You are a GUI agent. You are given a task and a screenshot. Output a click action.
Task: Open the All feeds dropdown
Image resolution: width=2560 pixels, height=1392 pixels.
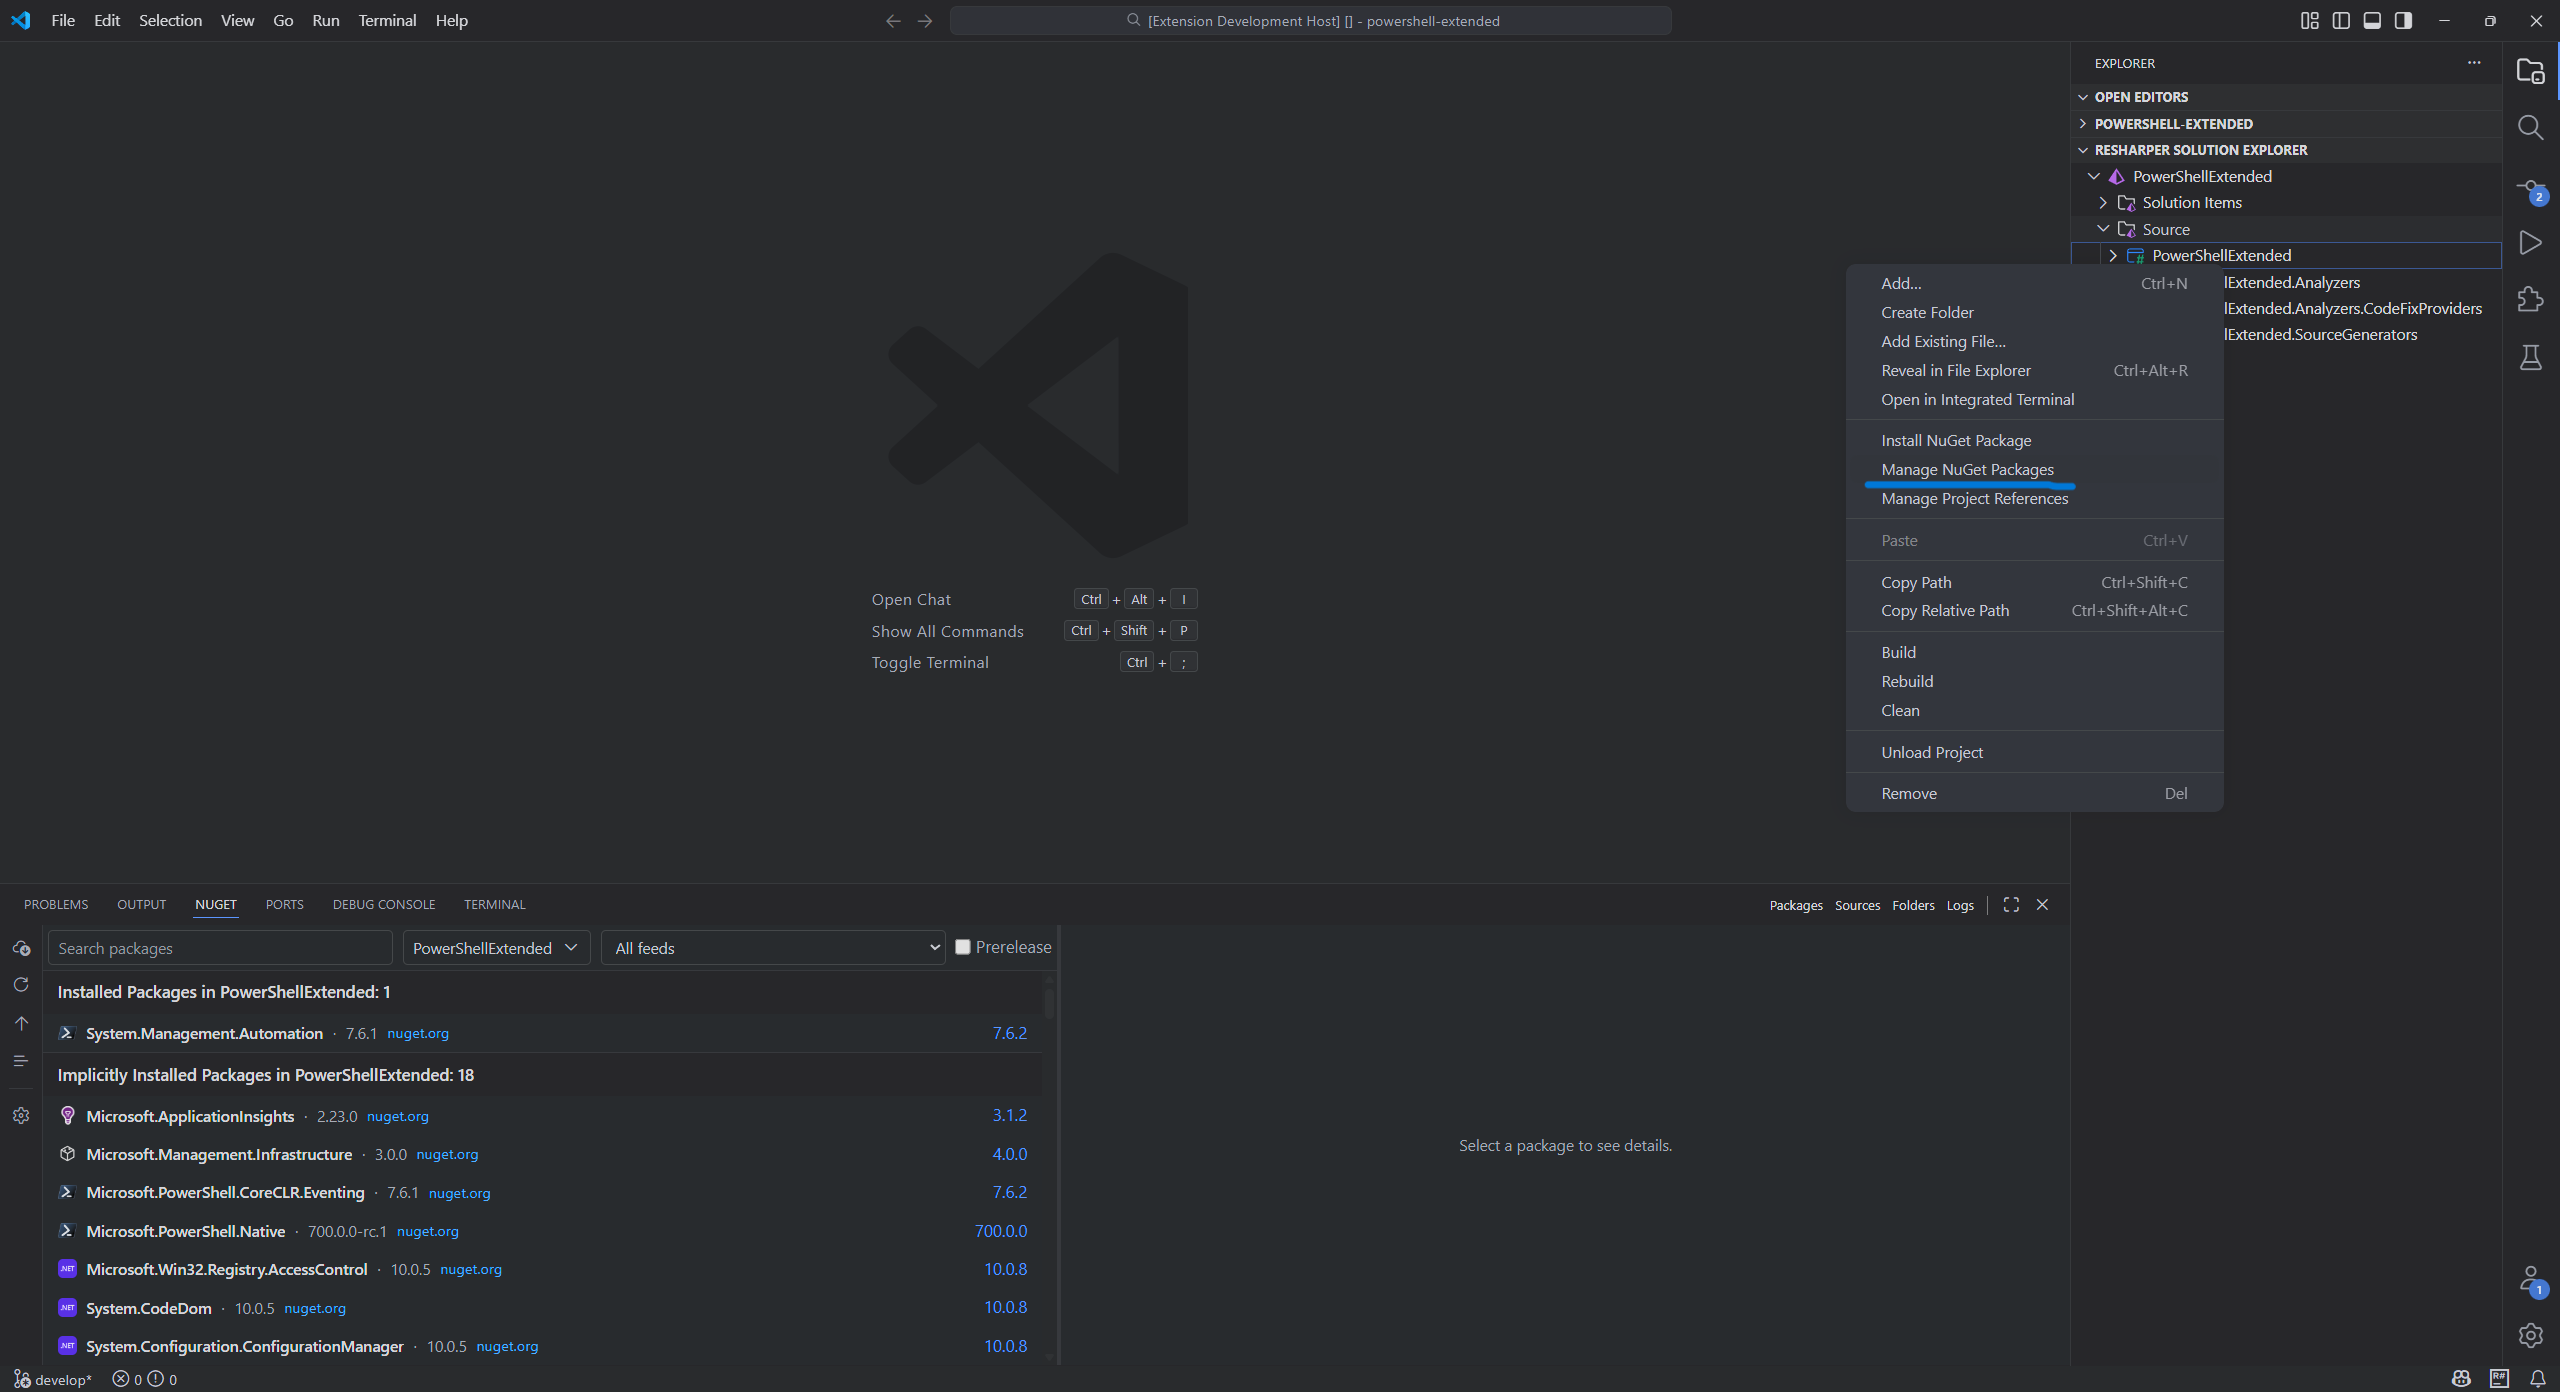[x=773, y=948]
